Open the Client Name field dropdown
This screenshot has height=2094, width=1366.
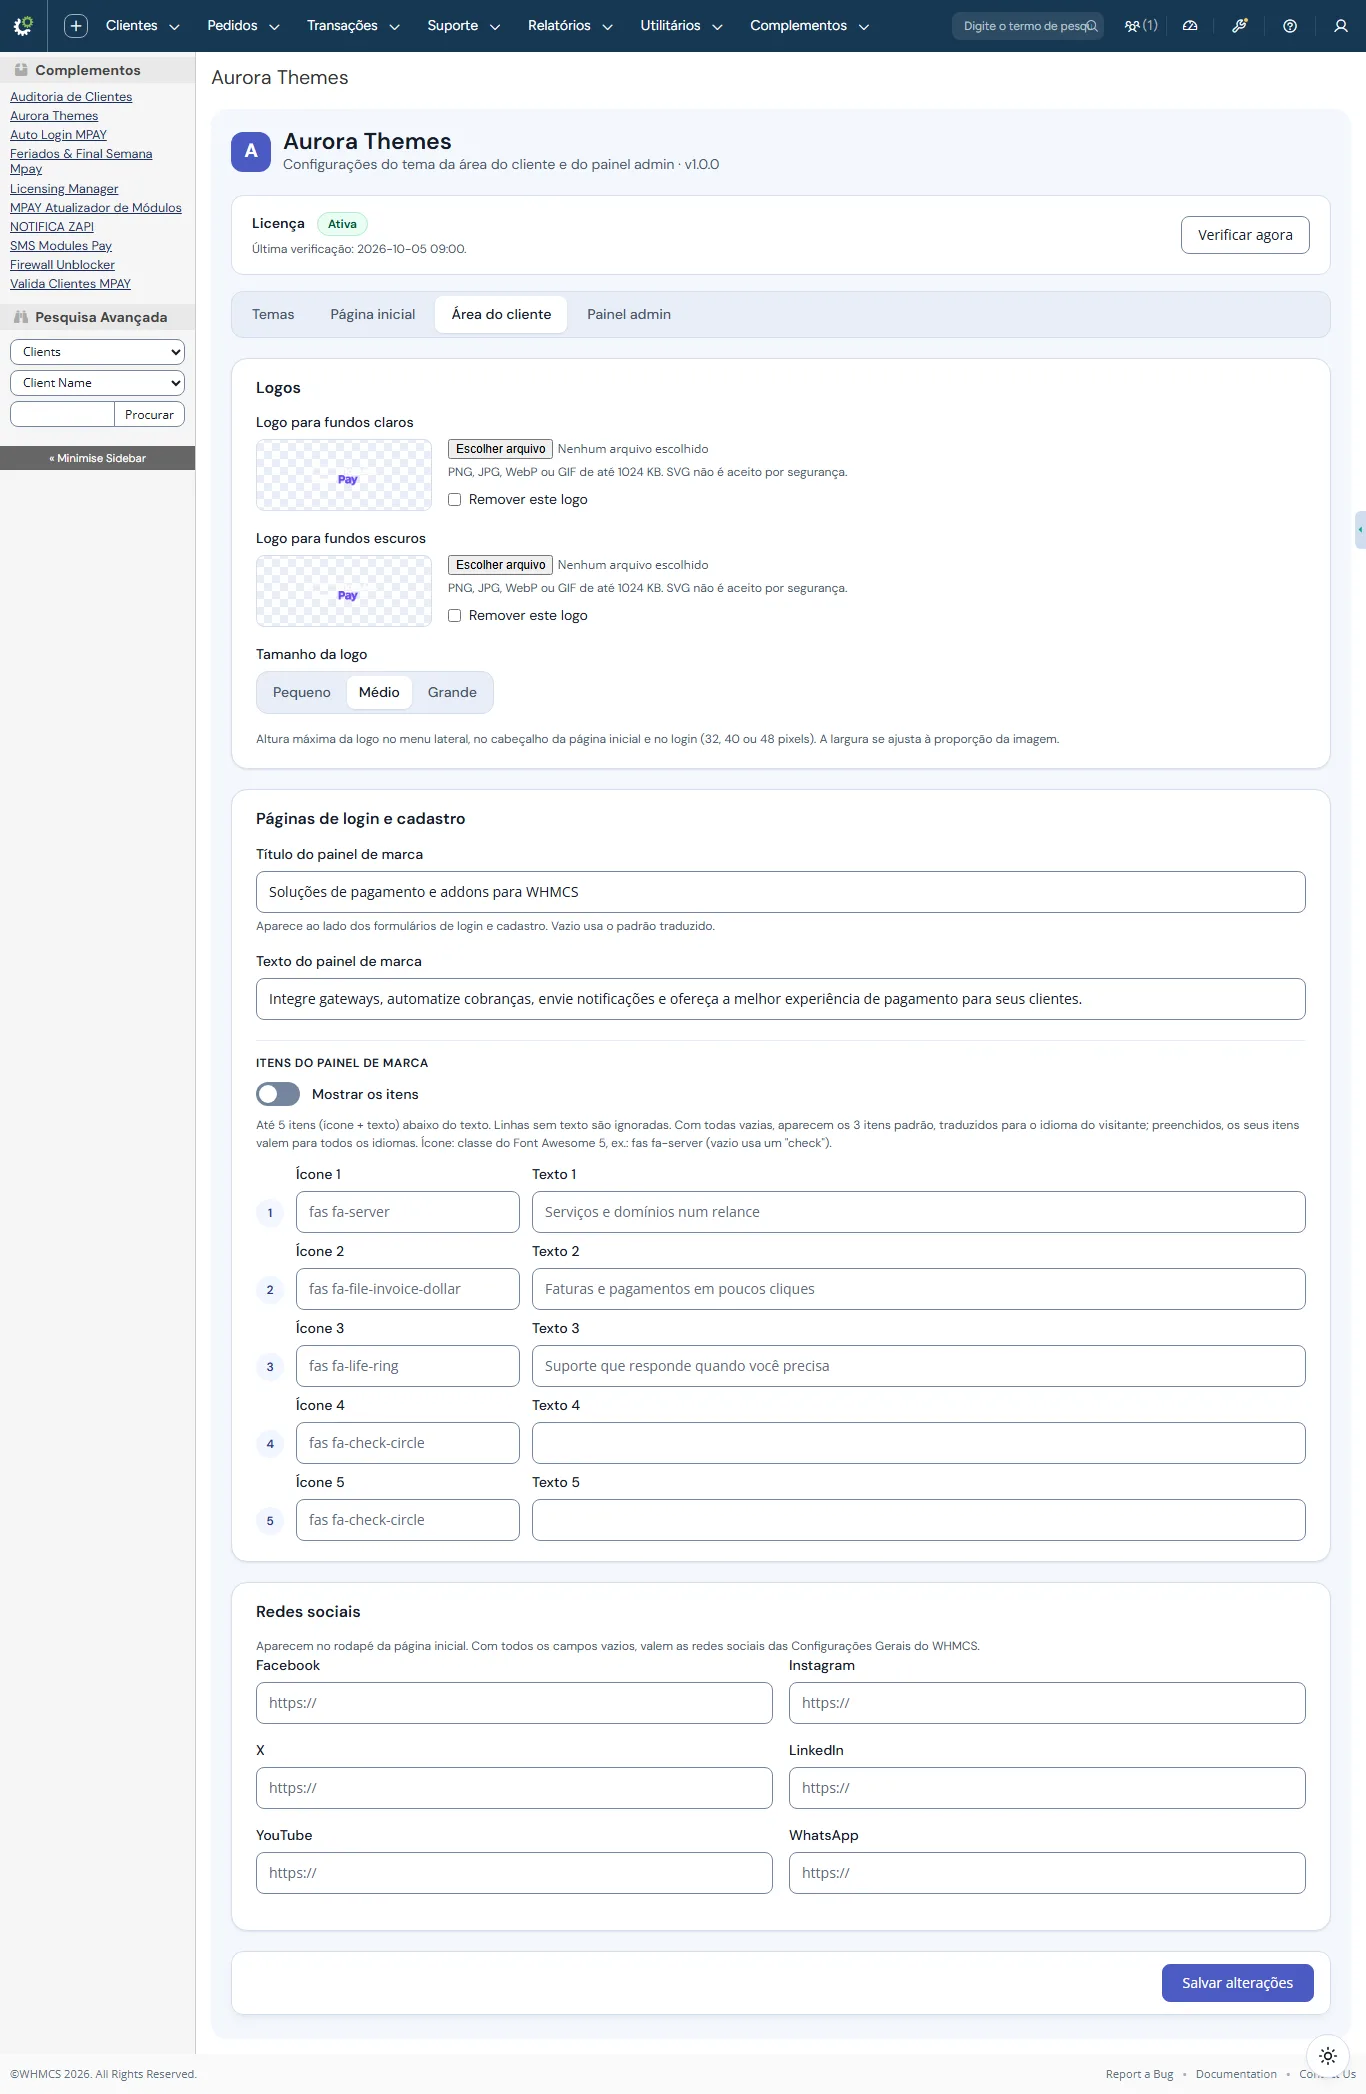coord(97,383)
